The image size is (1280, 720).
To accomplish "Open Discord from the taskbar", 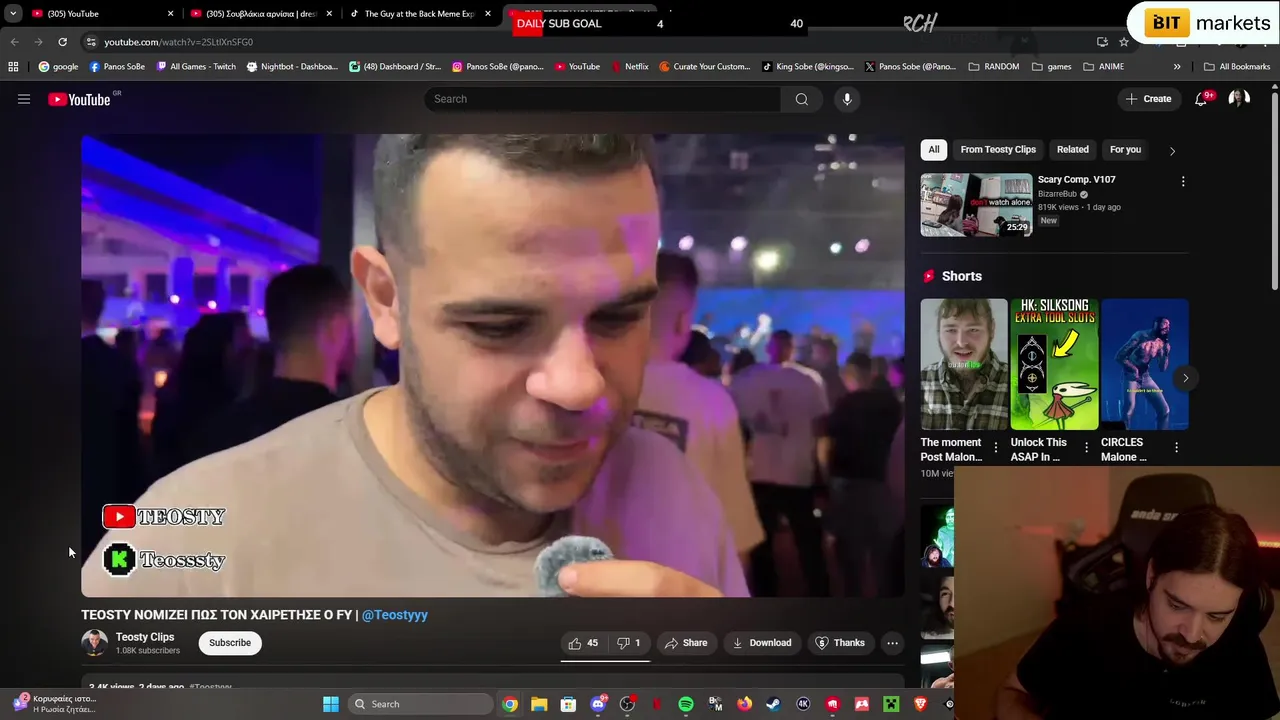I will (598, 704).
